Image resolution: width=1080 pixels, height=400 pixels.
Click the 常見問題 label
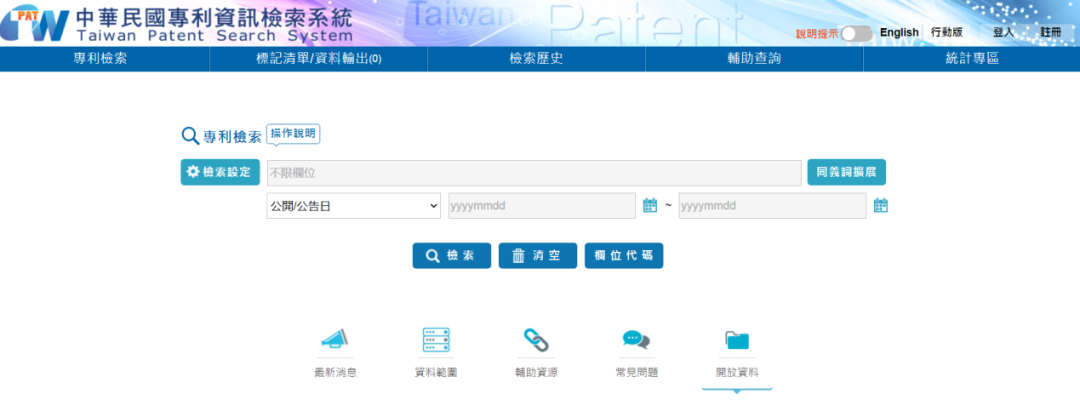point(636,373)
